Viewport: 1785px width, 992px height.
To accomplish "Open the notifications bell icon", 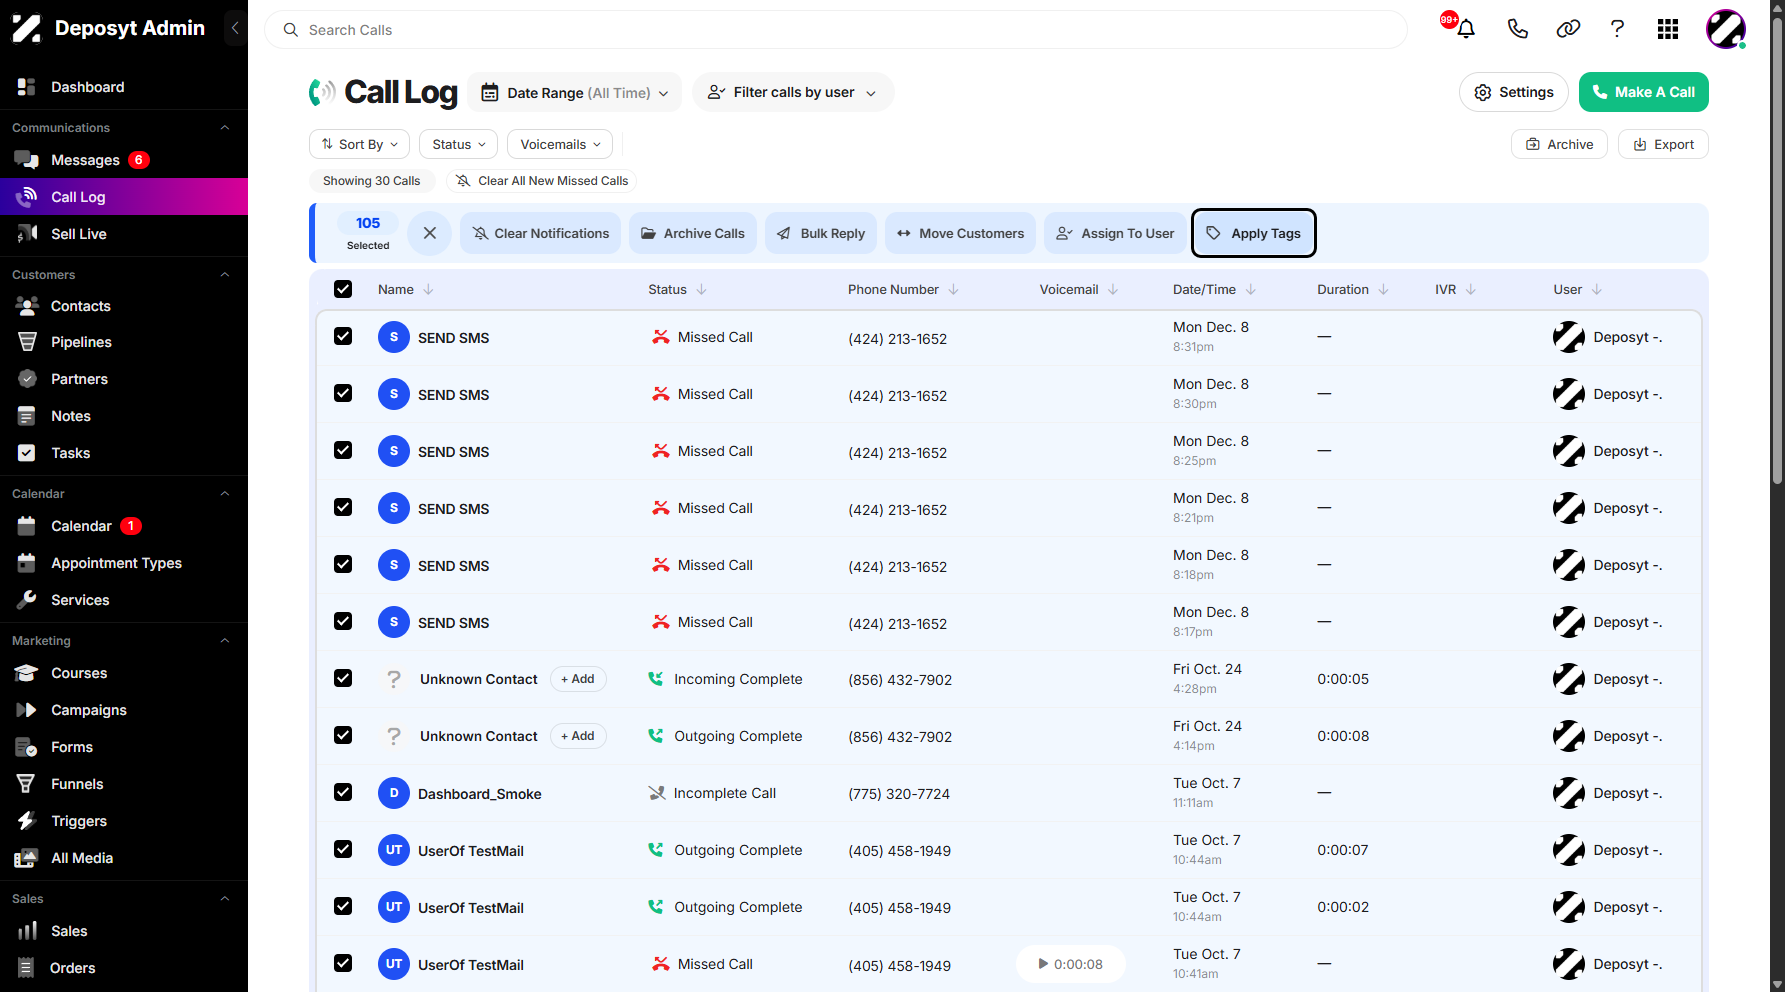I will tap(1466, 29).
